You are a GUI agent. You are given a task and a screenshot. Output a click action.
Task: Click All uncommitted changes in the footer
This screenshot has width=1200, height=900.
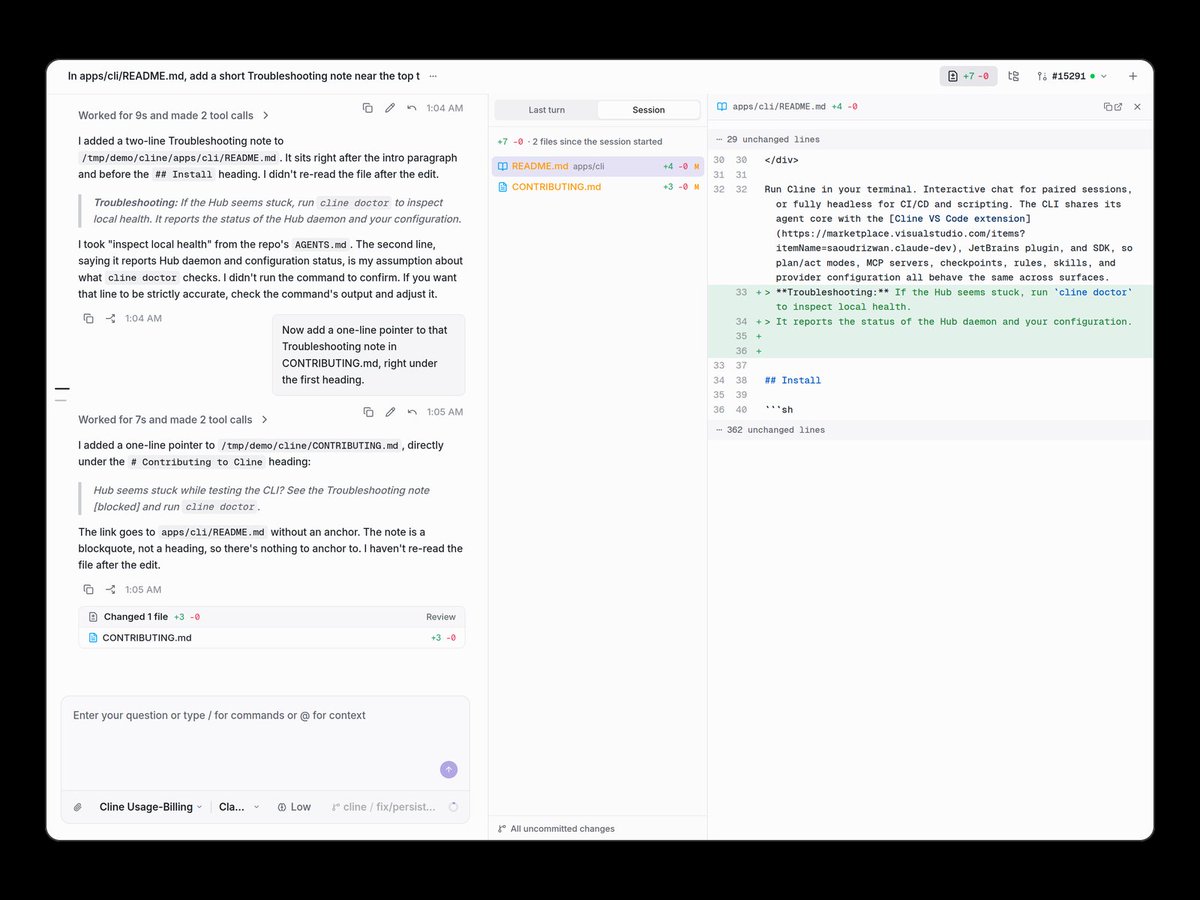pos(556,829)
